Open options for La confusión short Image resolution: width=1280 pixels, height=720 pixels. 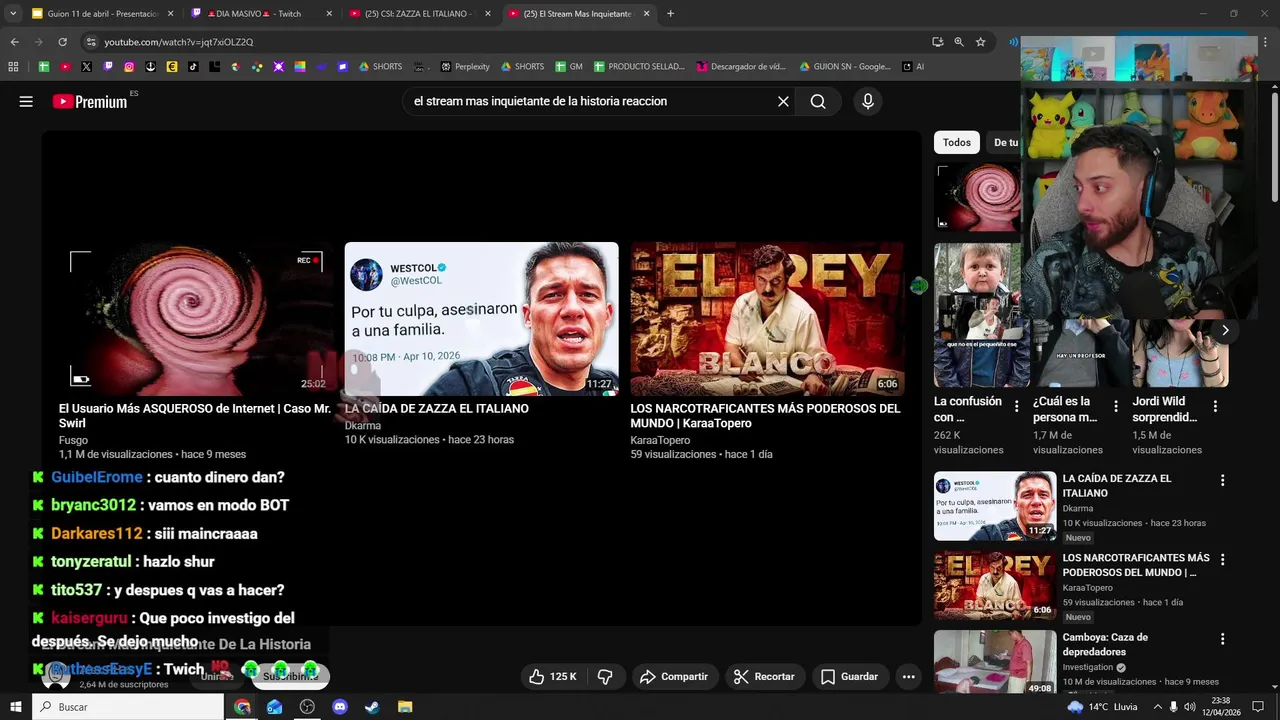click(1017, 406)
